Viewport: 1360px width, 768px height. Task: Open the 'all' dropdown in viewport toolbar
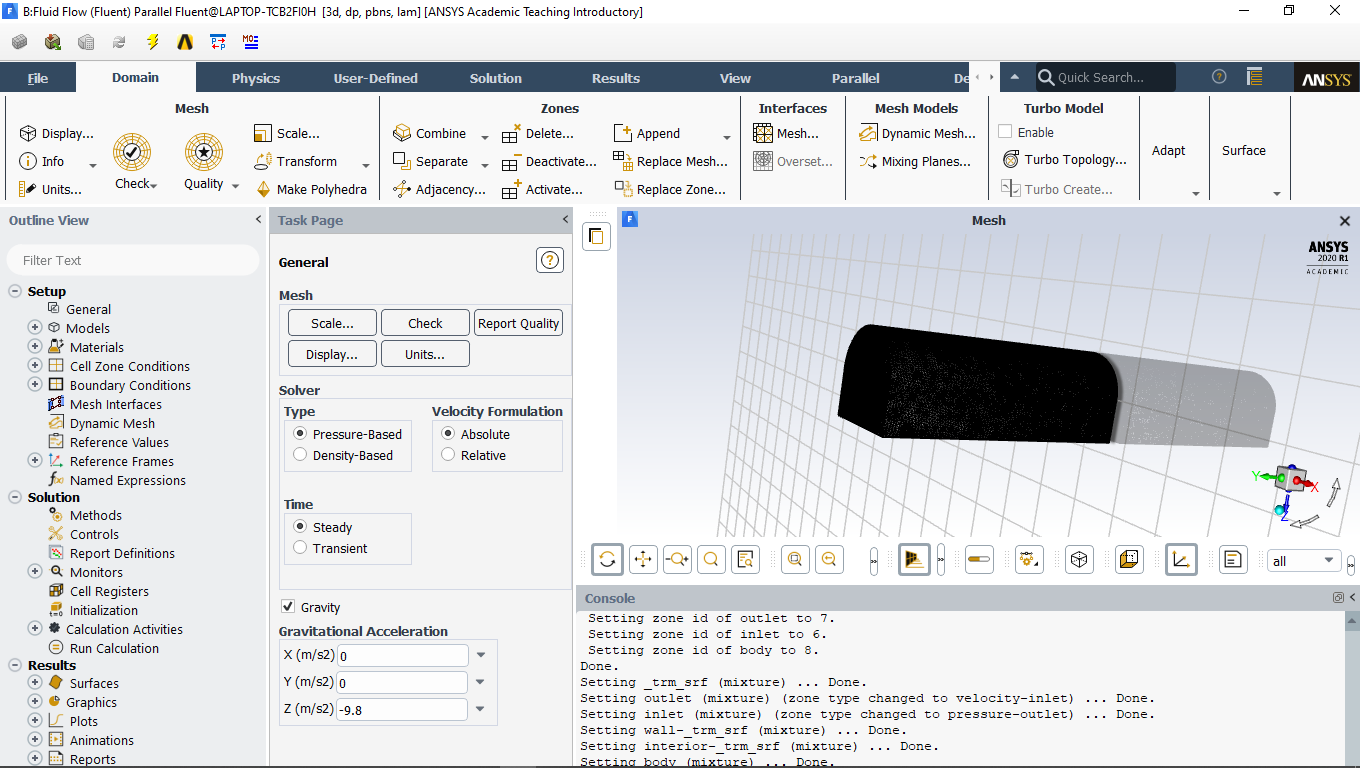[x=1303, y=561]
